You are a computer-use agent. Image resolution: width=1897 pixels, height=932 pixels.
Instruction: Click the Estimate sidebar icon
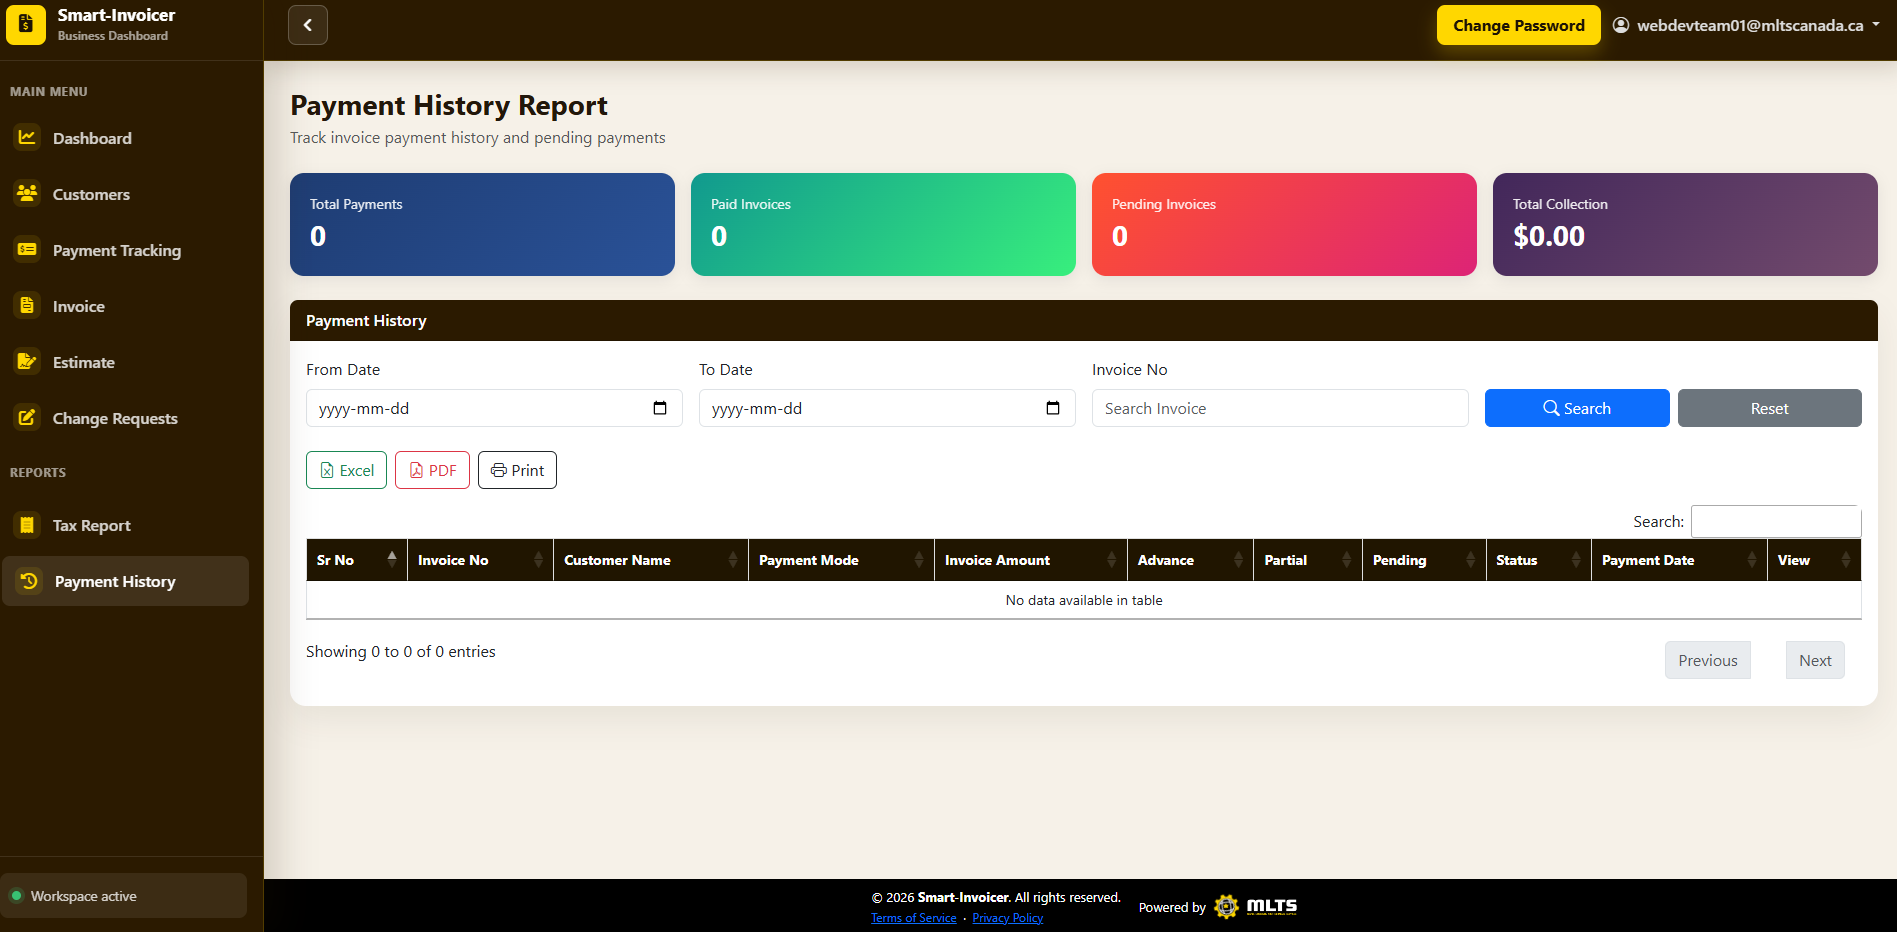tap(27, 361)
